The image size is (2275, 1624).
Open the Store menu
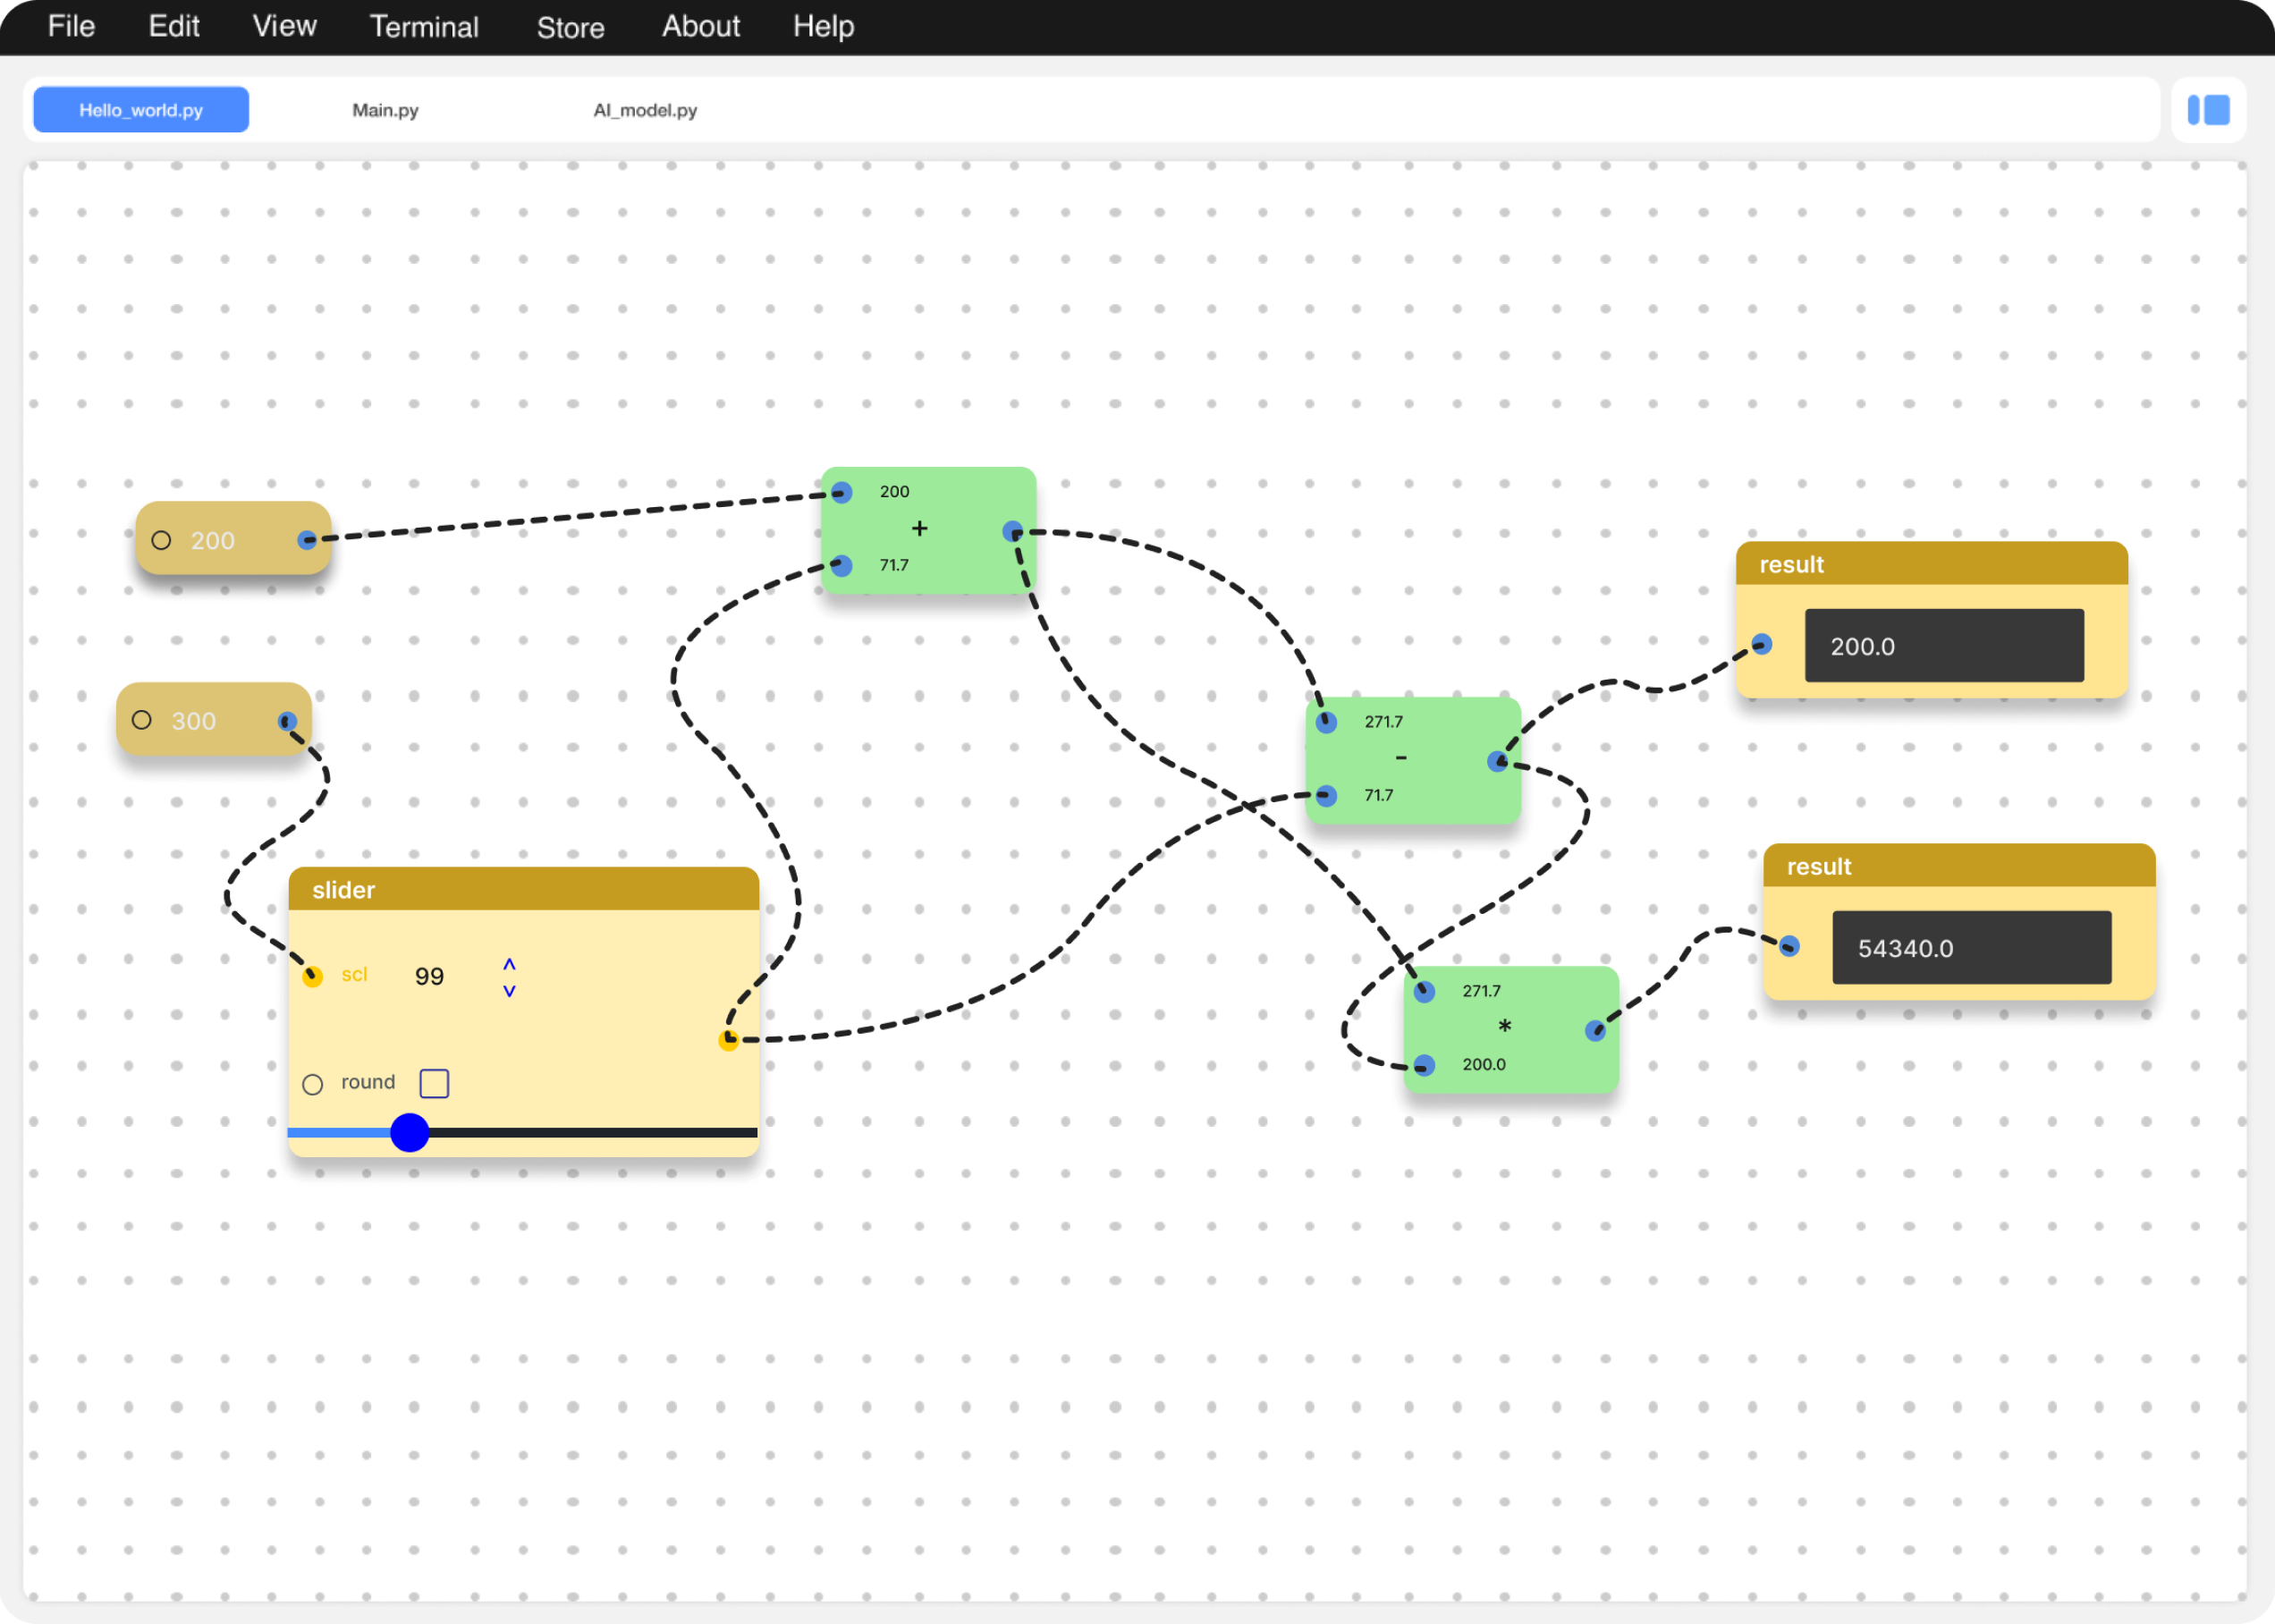(570, 27)
